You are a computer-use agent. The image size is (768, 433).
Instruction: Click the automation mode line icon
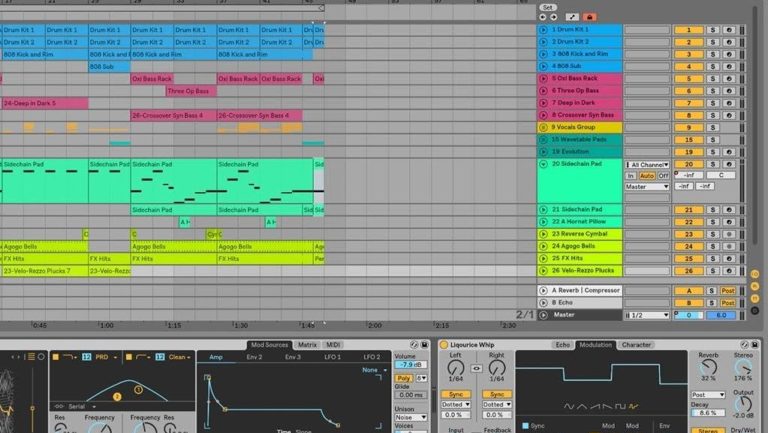[x=572, y=17]
